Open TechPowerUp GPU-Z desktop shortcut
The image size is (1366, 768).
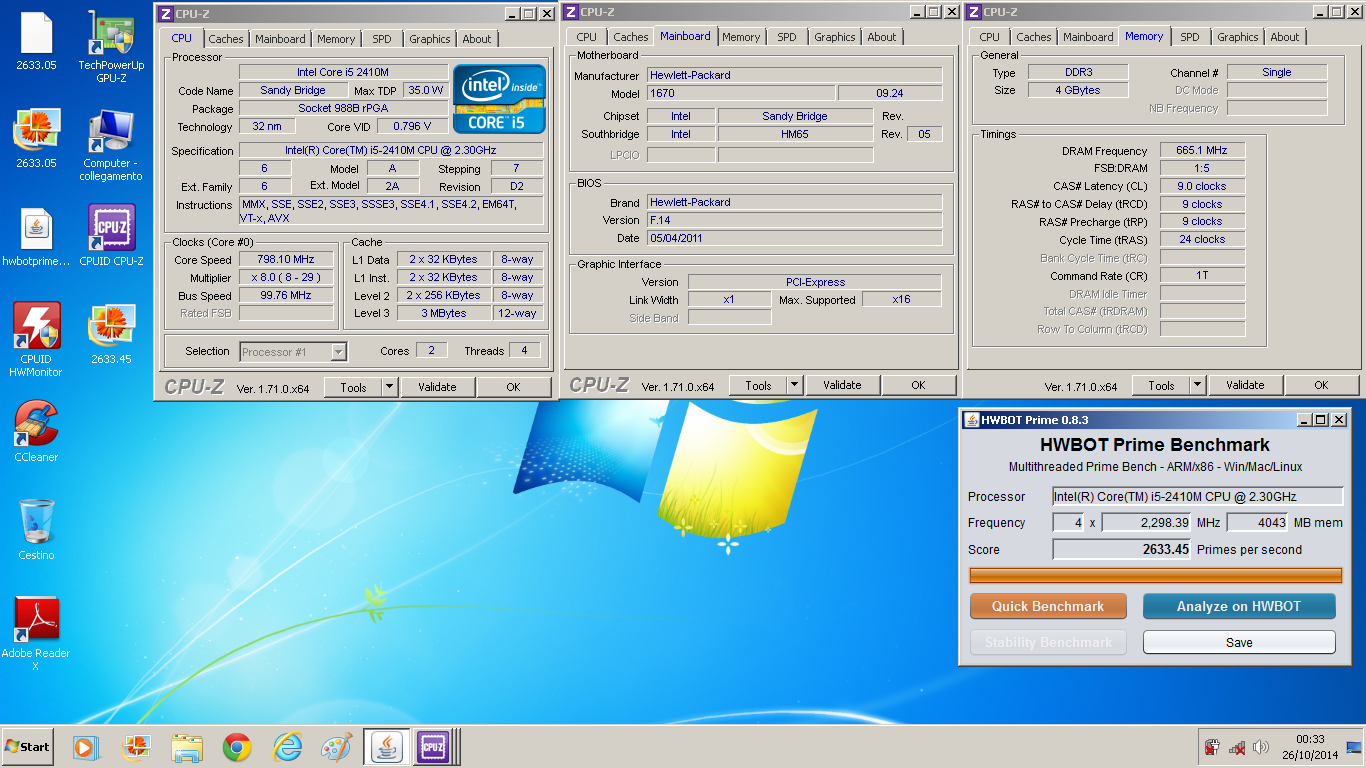(111, 47)
